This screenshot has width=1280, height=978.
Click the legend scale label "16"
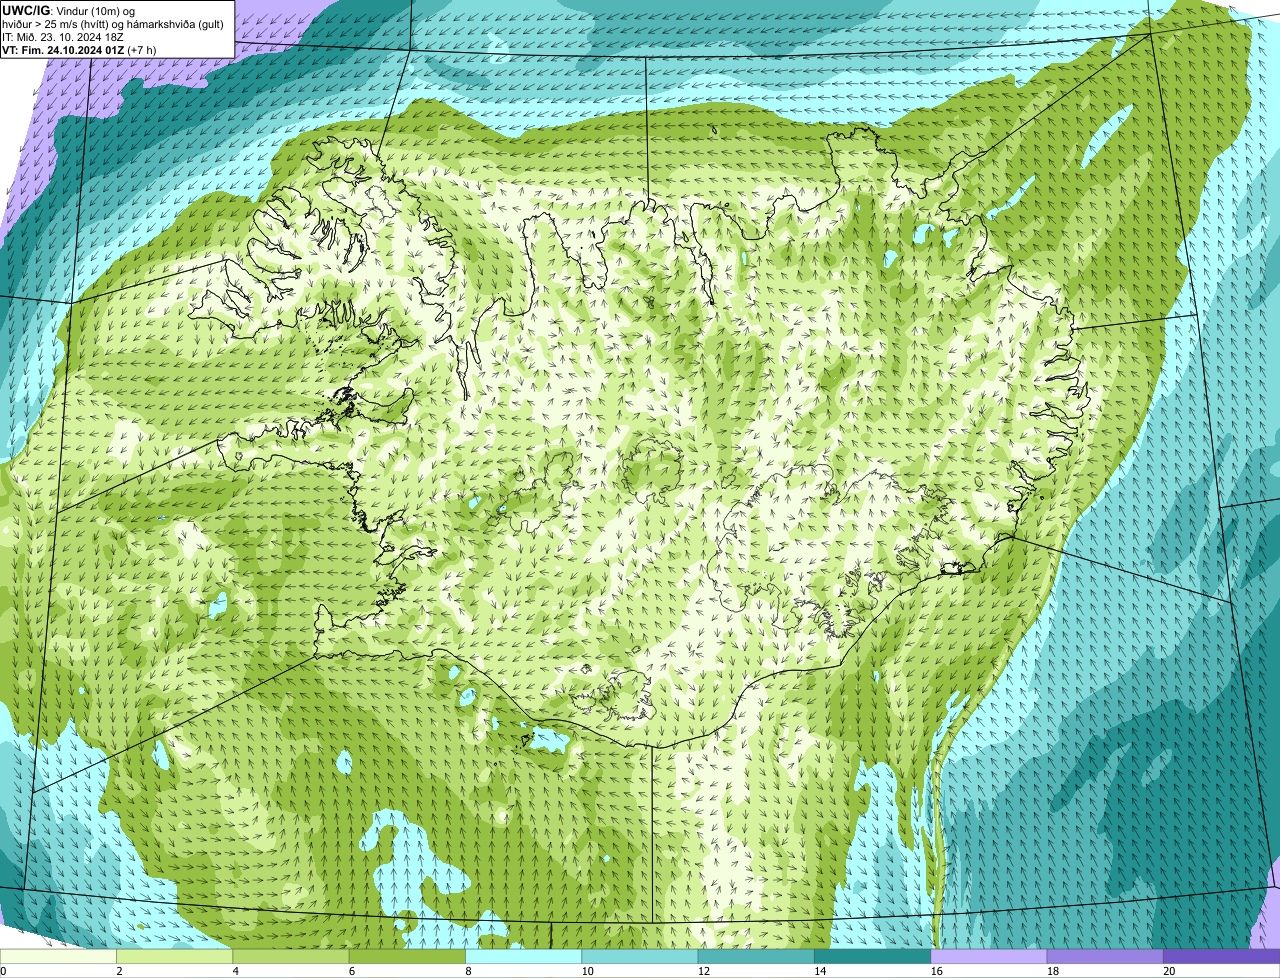(x=937, y=971)
